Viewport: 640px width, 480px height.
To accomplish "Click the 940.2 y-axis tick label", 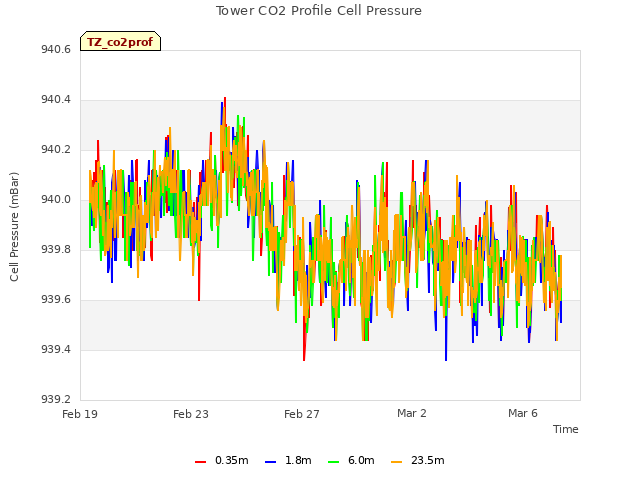I will [x=56, y=150].
